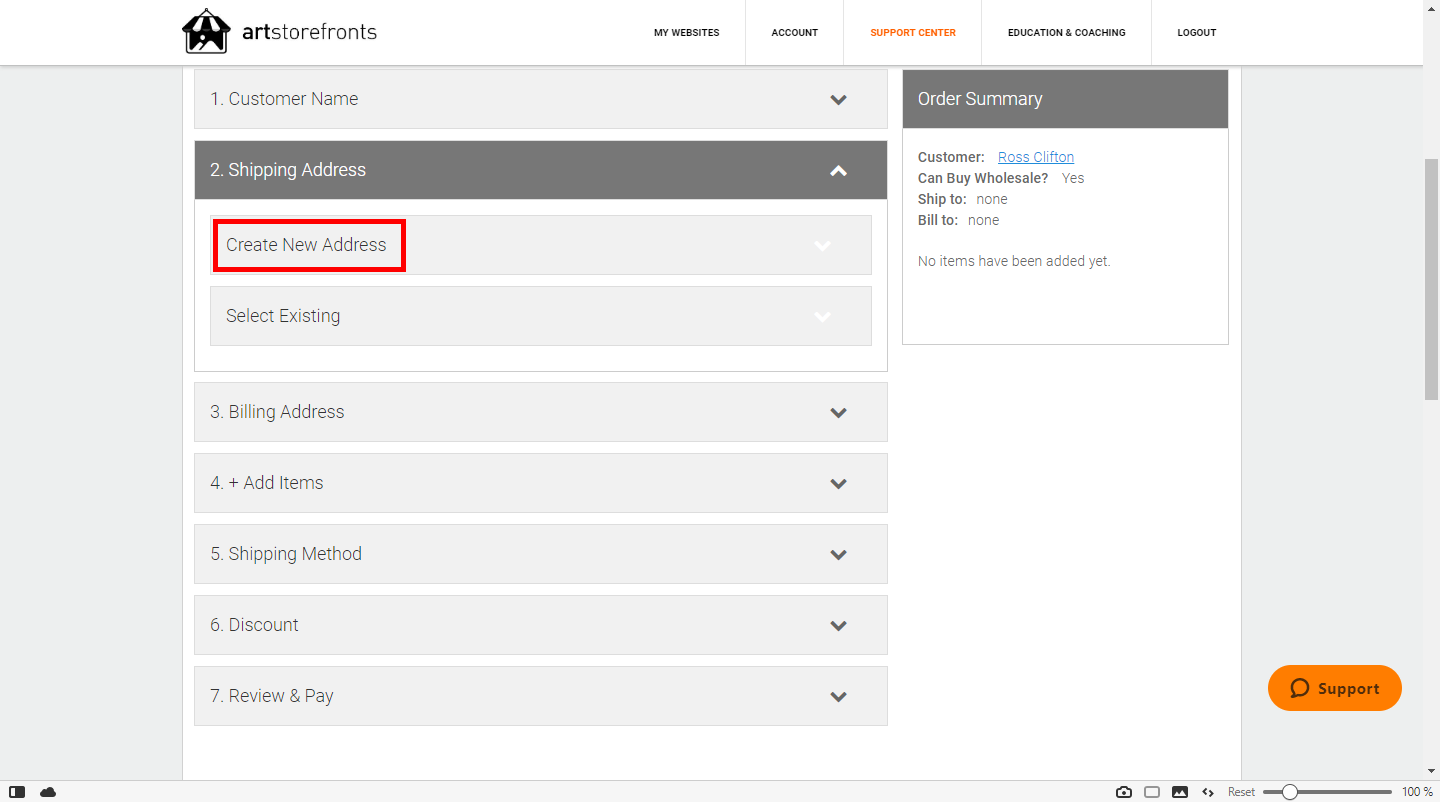The image size is (1440, 802).
Task: Click 'No items have been added yet.' text
Action: [x=1014, y=261]
